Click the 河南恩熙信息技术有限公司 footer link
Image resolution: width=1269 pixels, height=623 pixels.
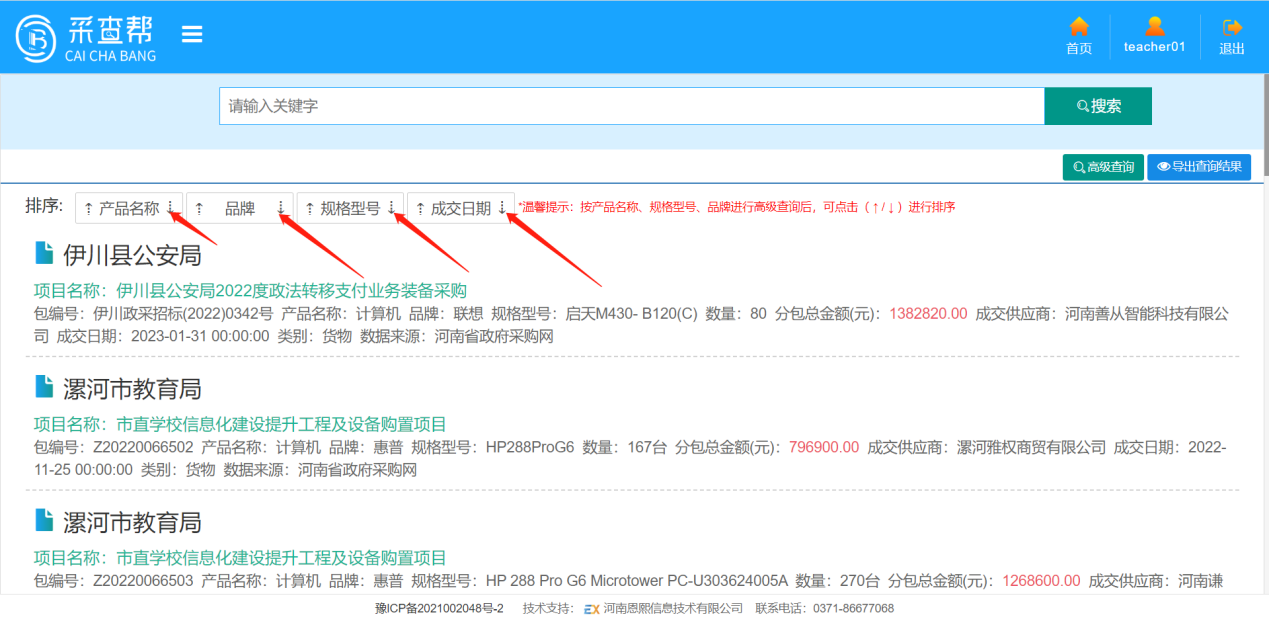[x=673, y=608]
